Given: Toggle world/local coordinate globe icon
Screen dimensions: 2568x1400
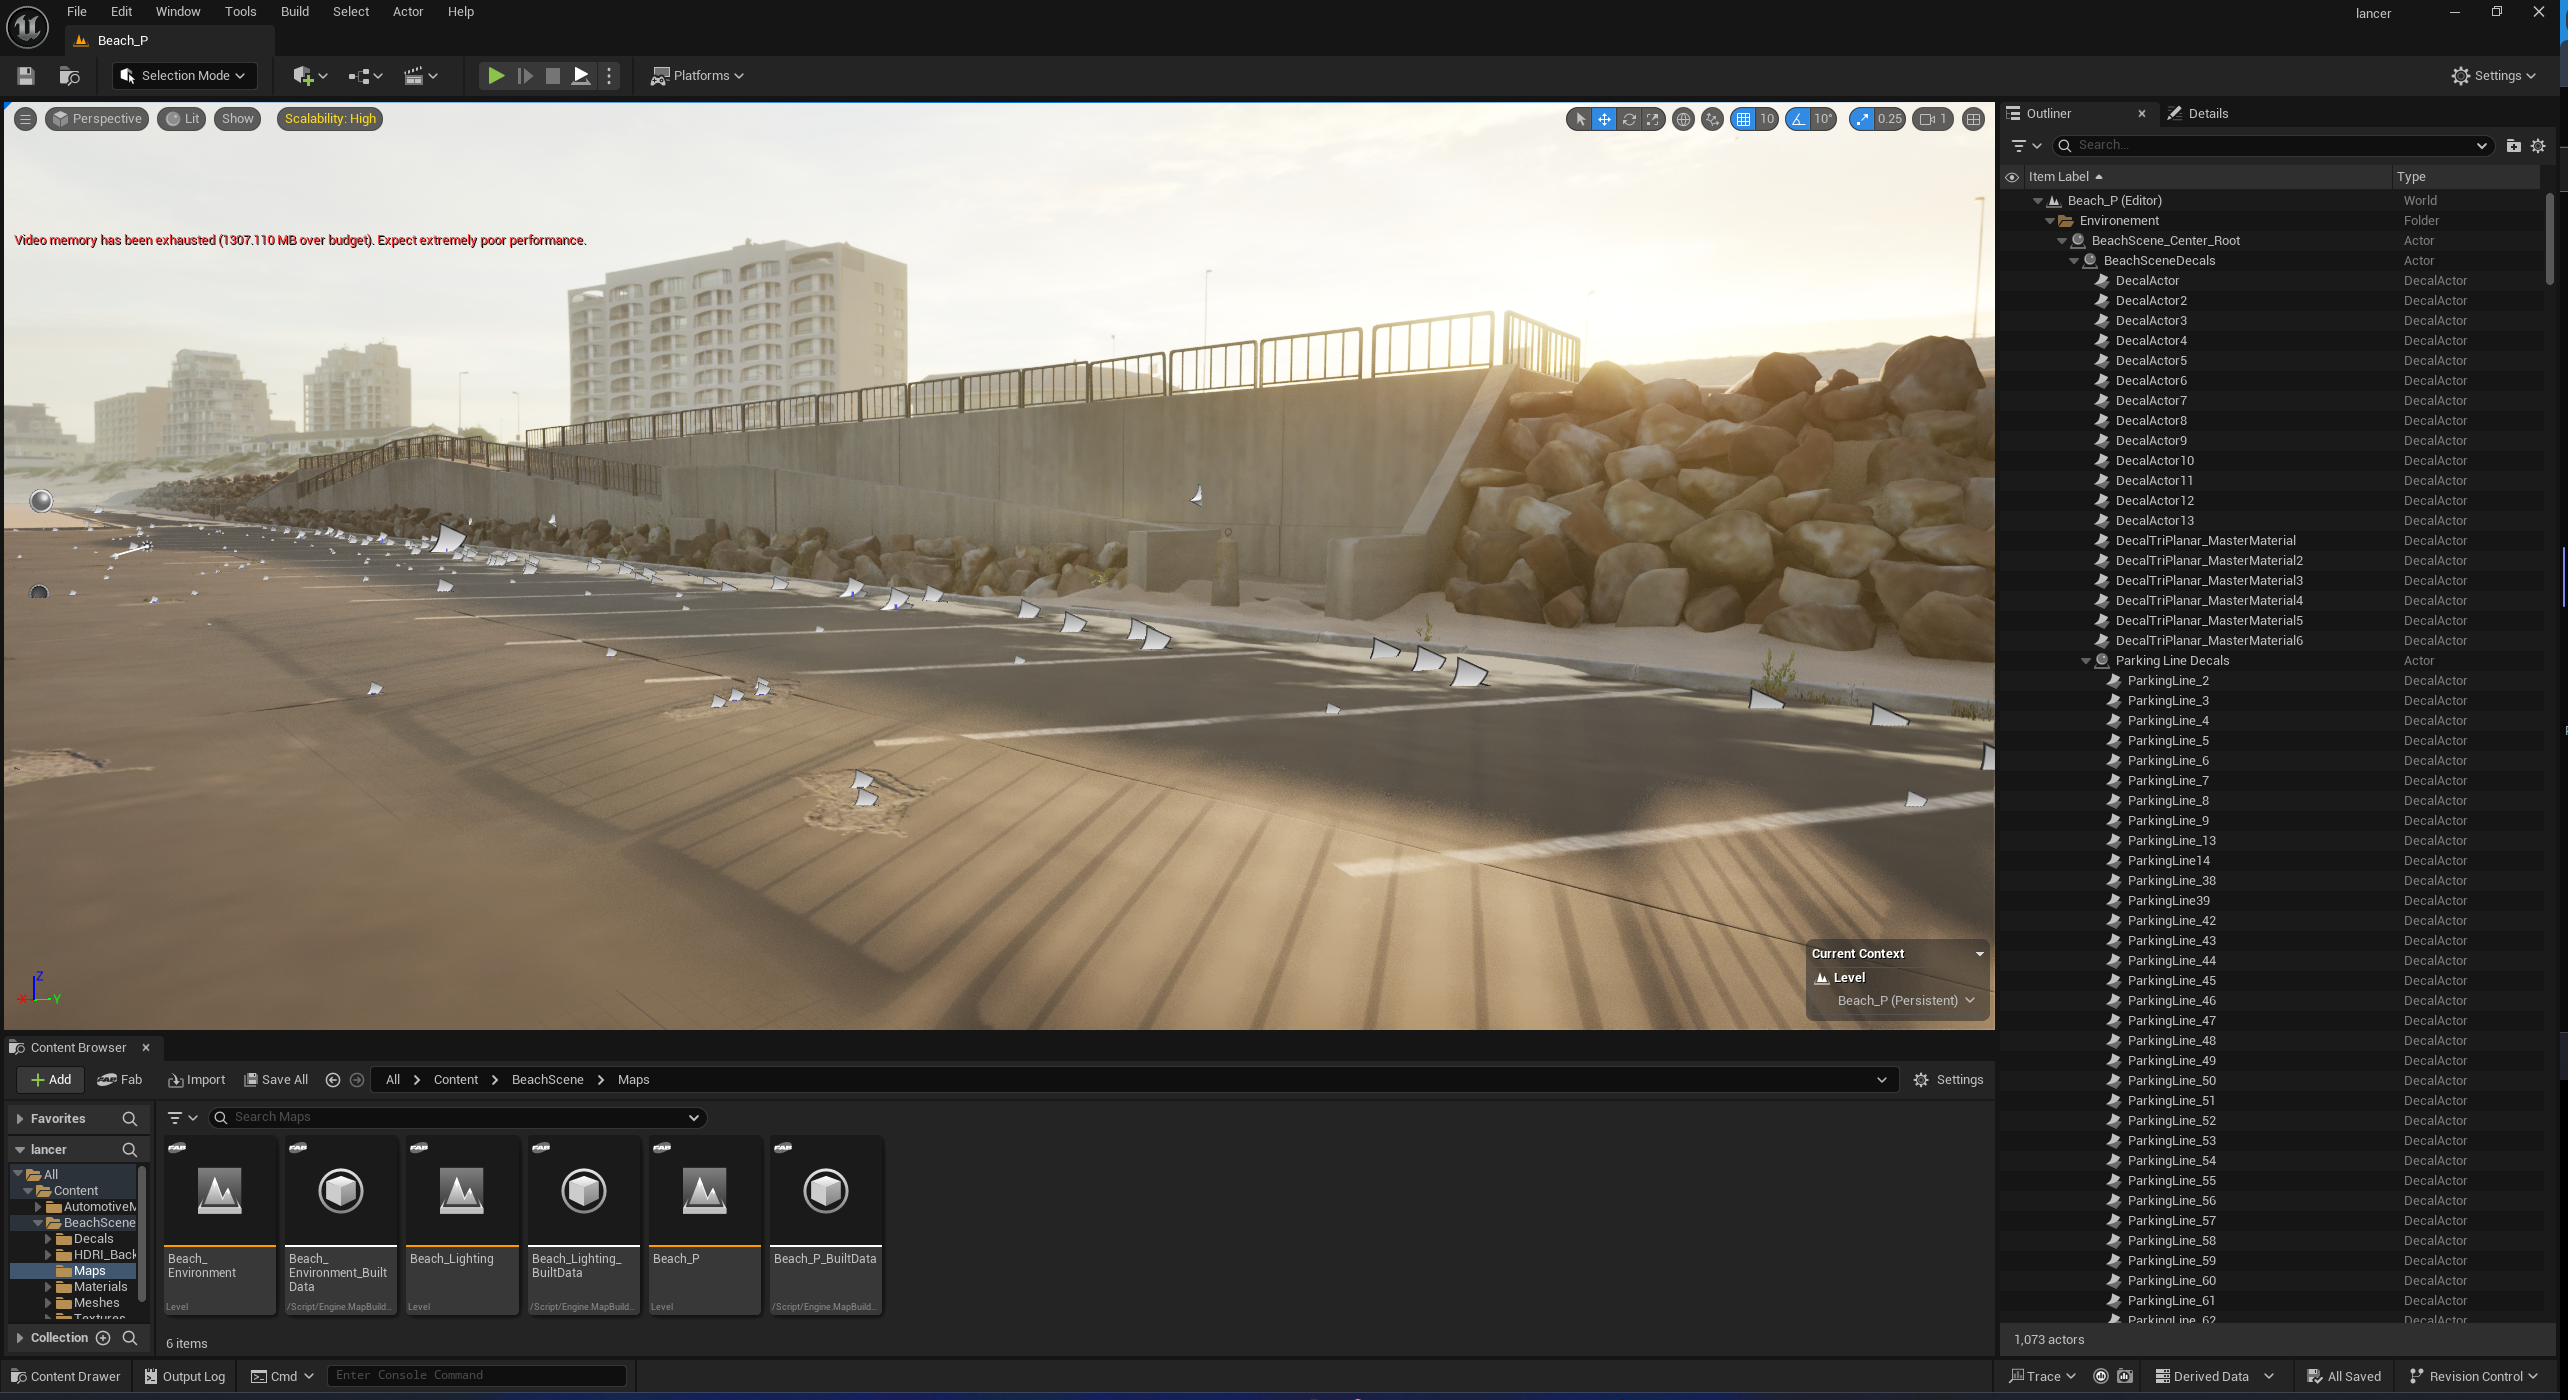Looking at the screenshot, I should [1684, 119].
